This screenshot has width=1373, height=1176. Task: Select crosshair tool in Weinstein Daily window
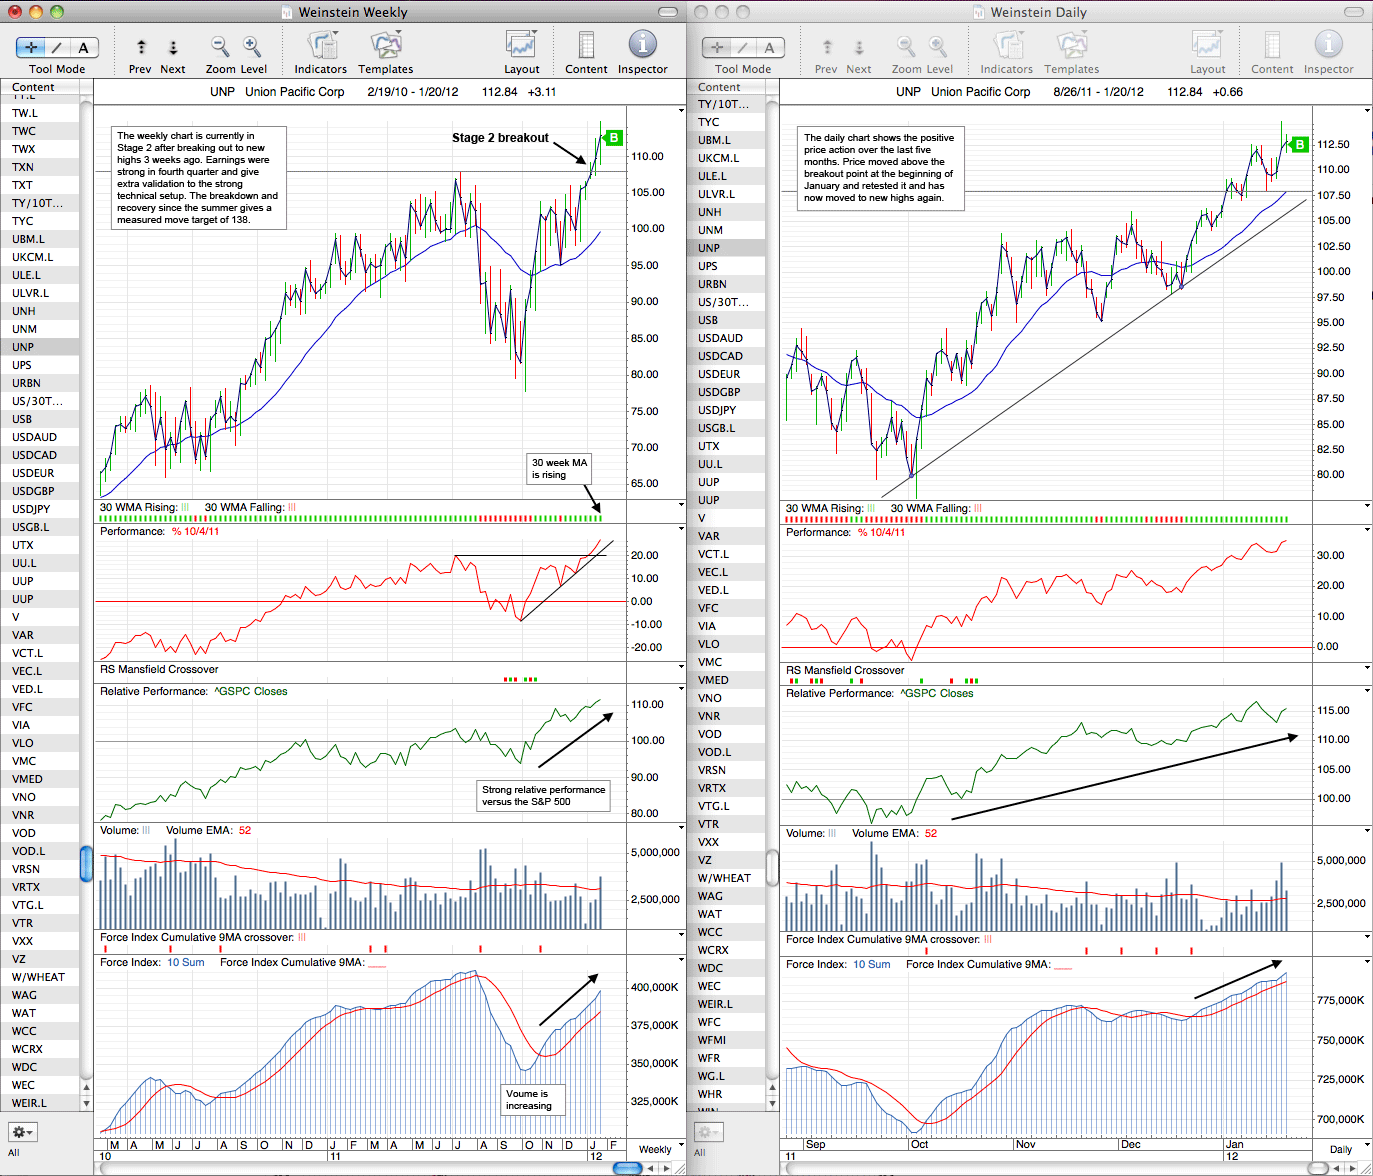coord(717,47)
